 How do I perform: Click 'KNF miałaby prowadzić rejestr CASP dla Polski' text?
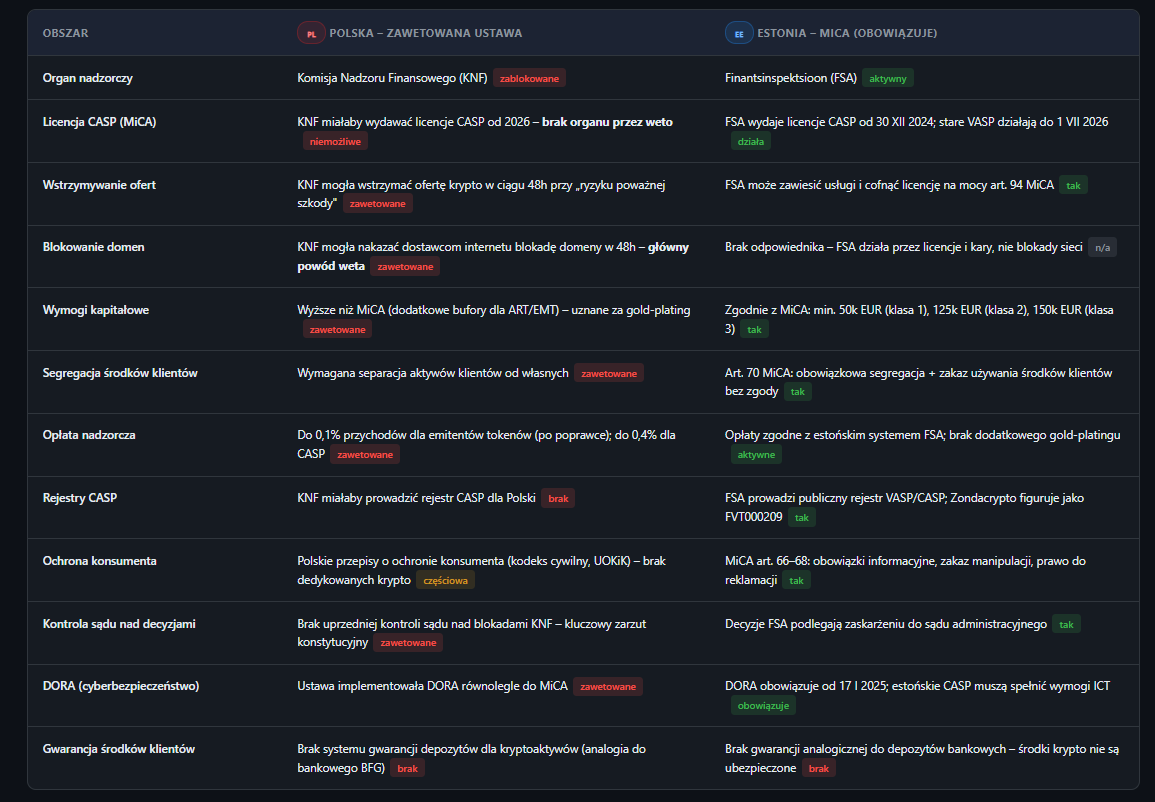pos(417,499)
